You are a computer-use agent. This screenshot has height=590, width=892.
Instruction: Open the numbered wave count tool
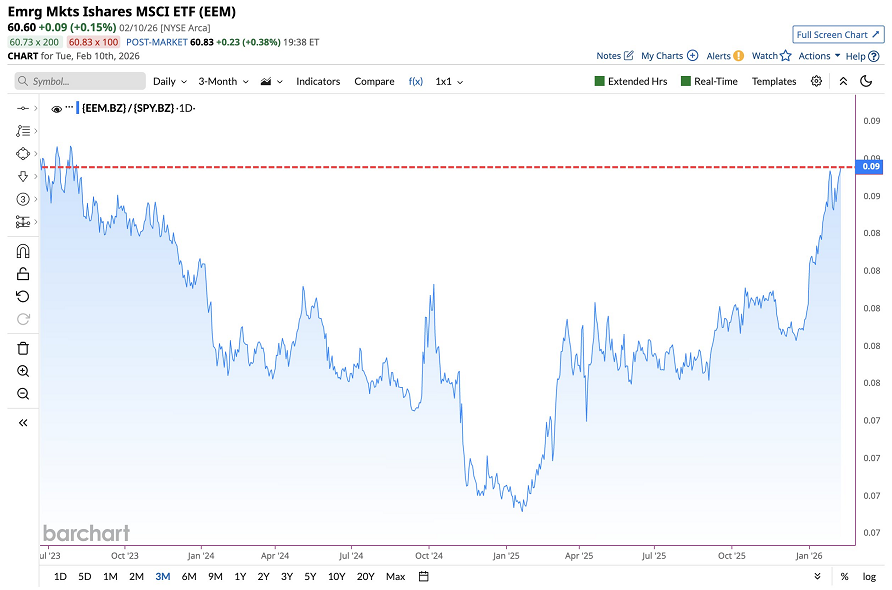point(23,199)
